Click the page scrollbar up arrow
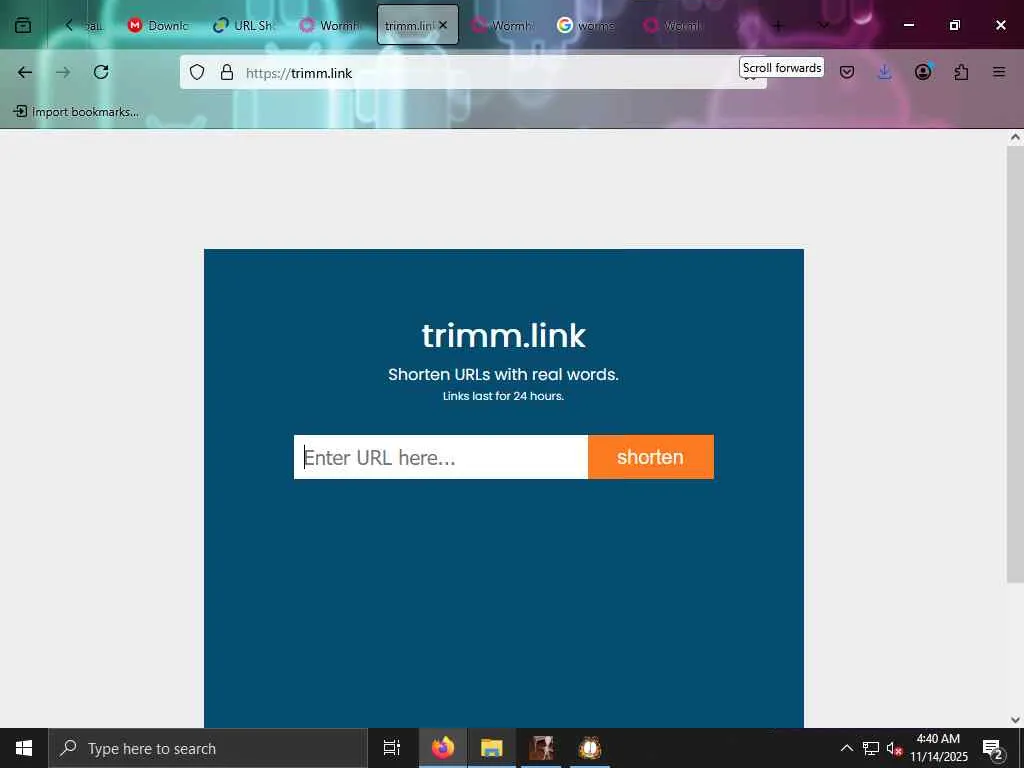1024x768 pixels. point(1015,137)
